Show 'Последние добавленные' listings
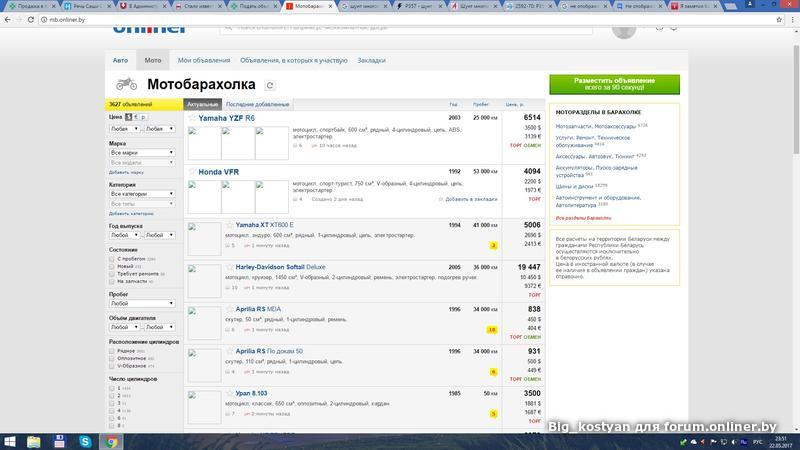The width and height of the screenshot is (800, 450). coord(258,104)
